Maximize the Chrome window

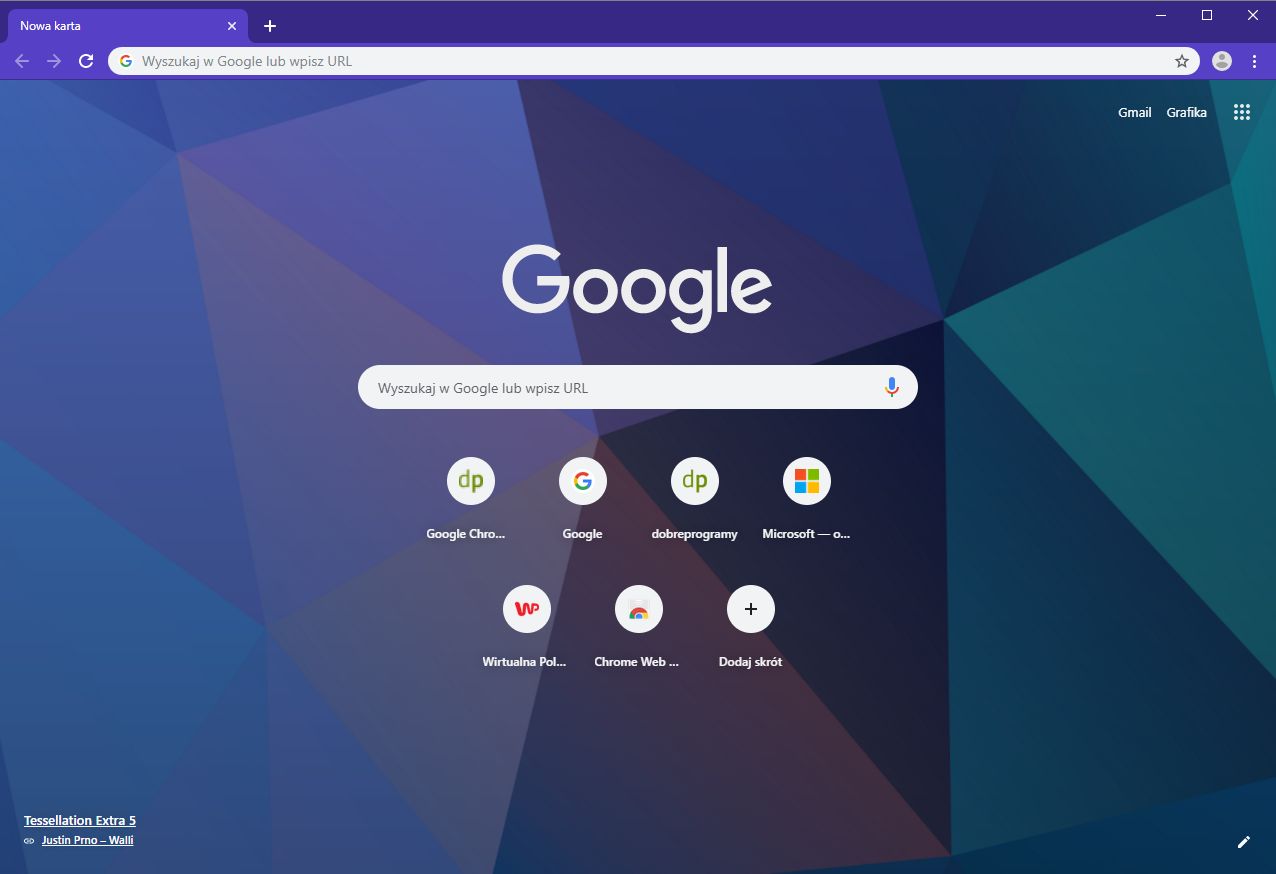[1207, 15]
